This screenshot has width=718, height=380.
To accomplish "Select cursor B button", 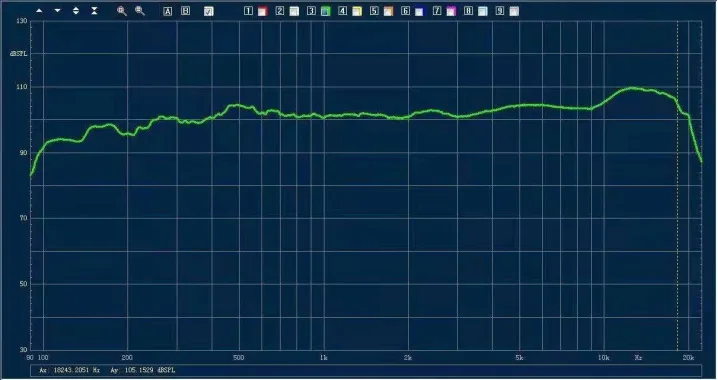I will pos(185,11).
